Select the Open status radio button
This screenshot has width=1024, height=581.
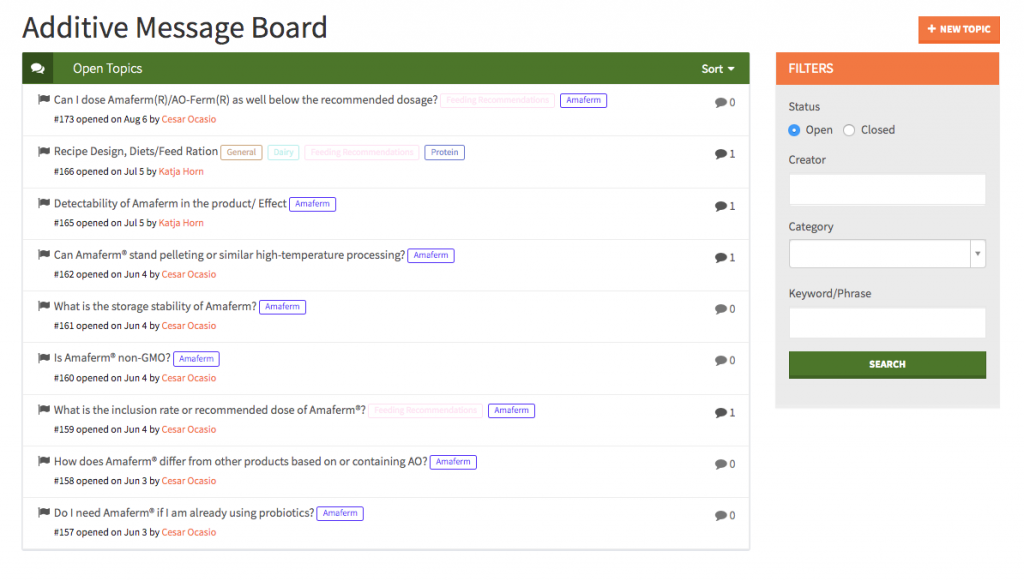(x=794, y=130)
